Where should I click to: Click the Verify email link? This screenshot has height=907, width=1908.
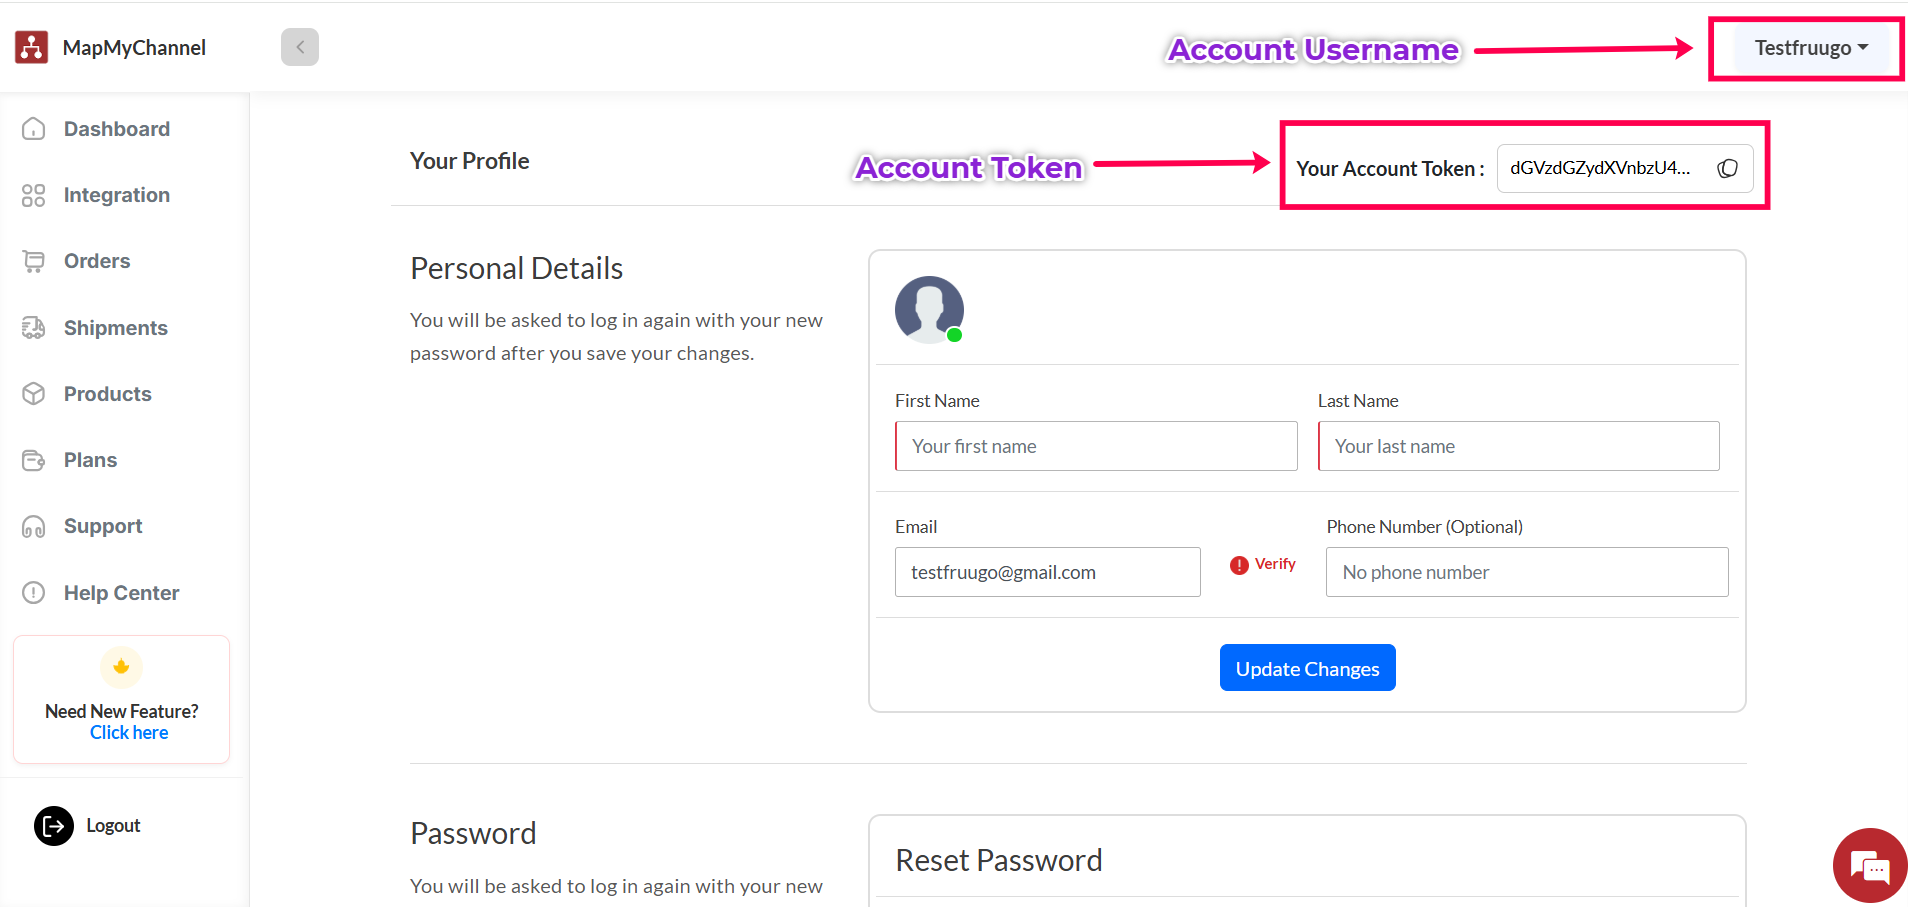pyautogui.click(x=1274, y=564)
